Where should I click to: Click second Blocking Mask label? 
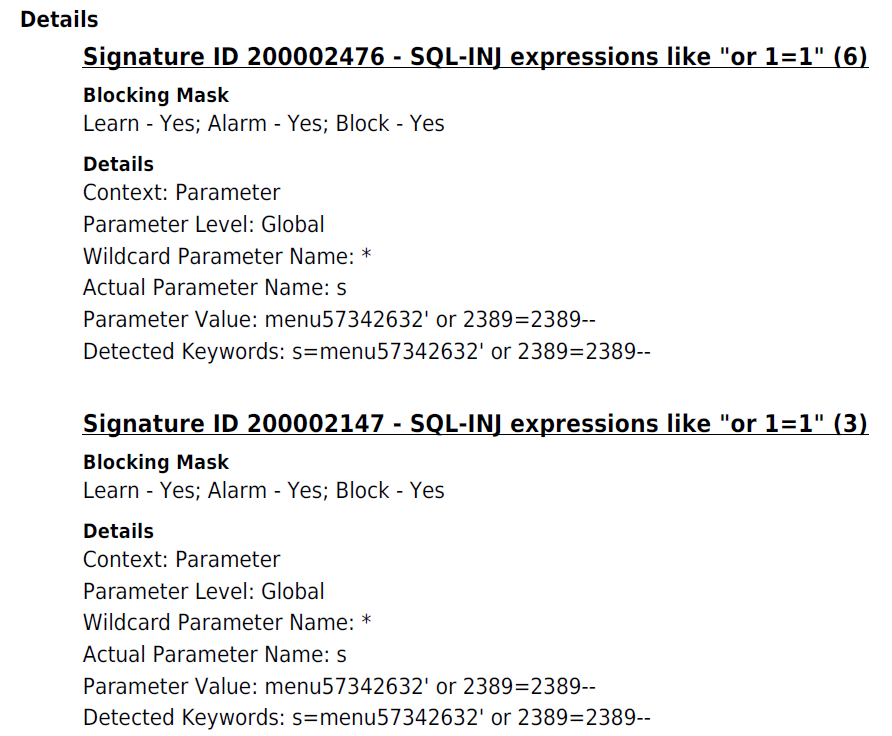pyautogui.click(x=156, y=462)
